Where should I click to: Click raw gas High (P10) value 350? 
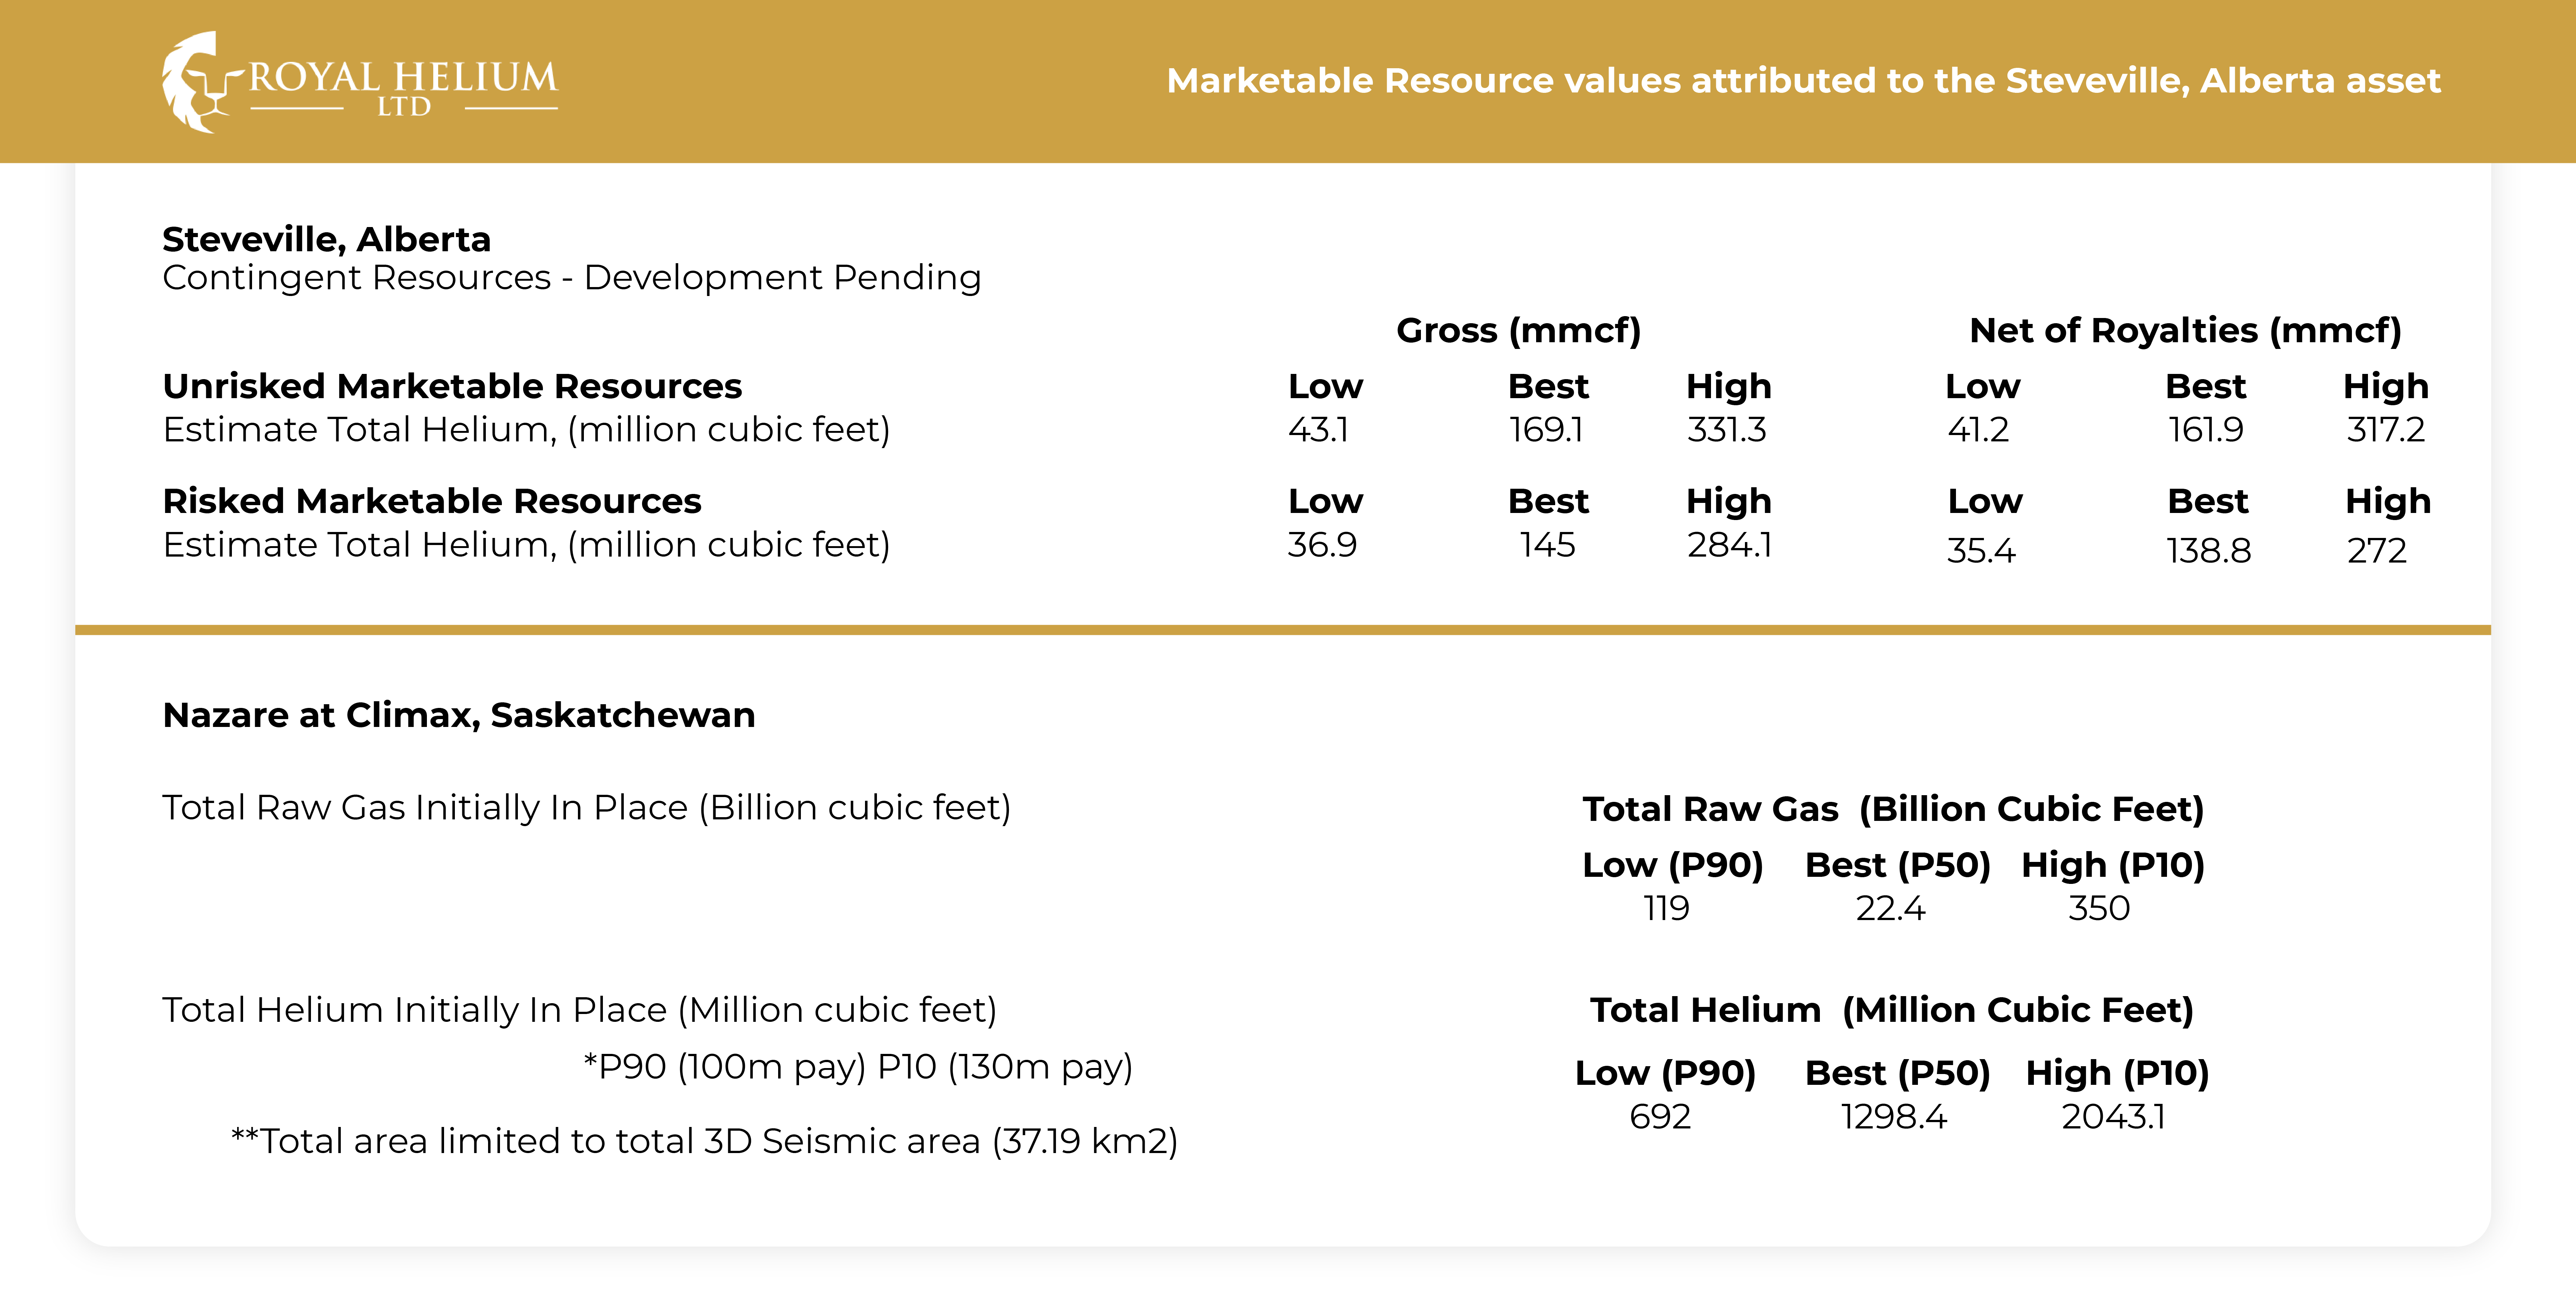(x=2099, y=909)
